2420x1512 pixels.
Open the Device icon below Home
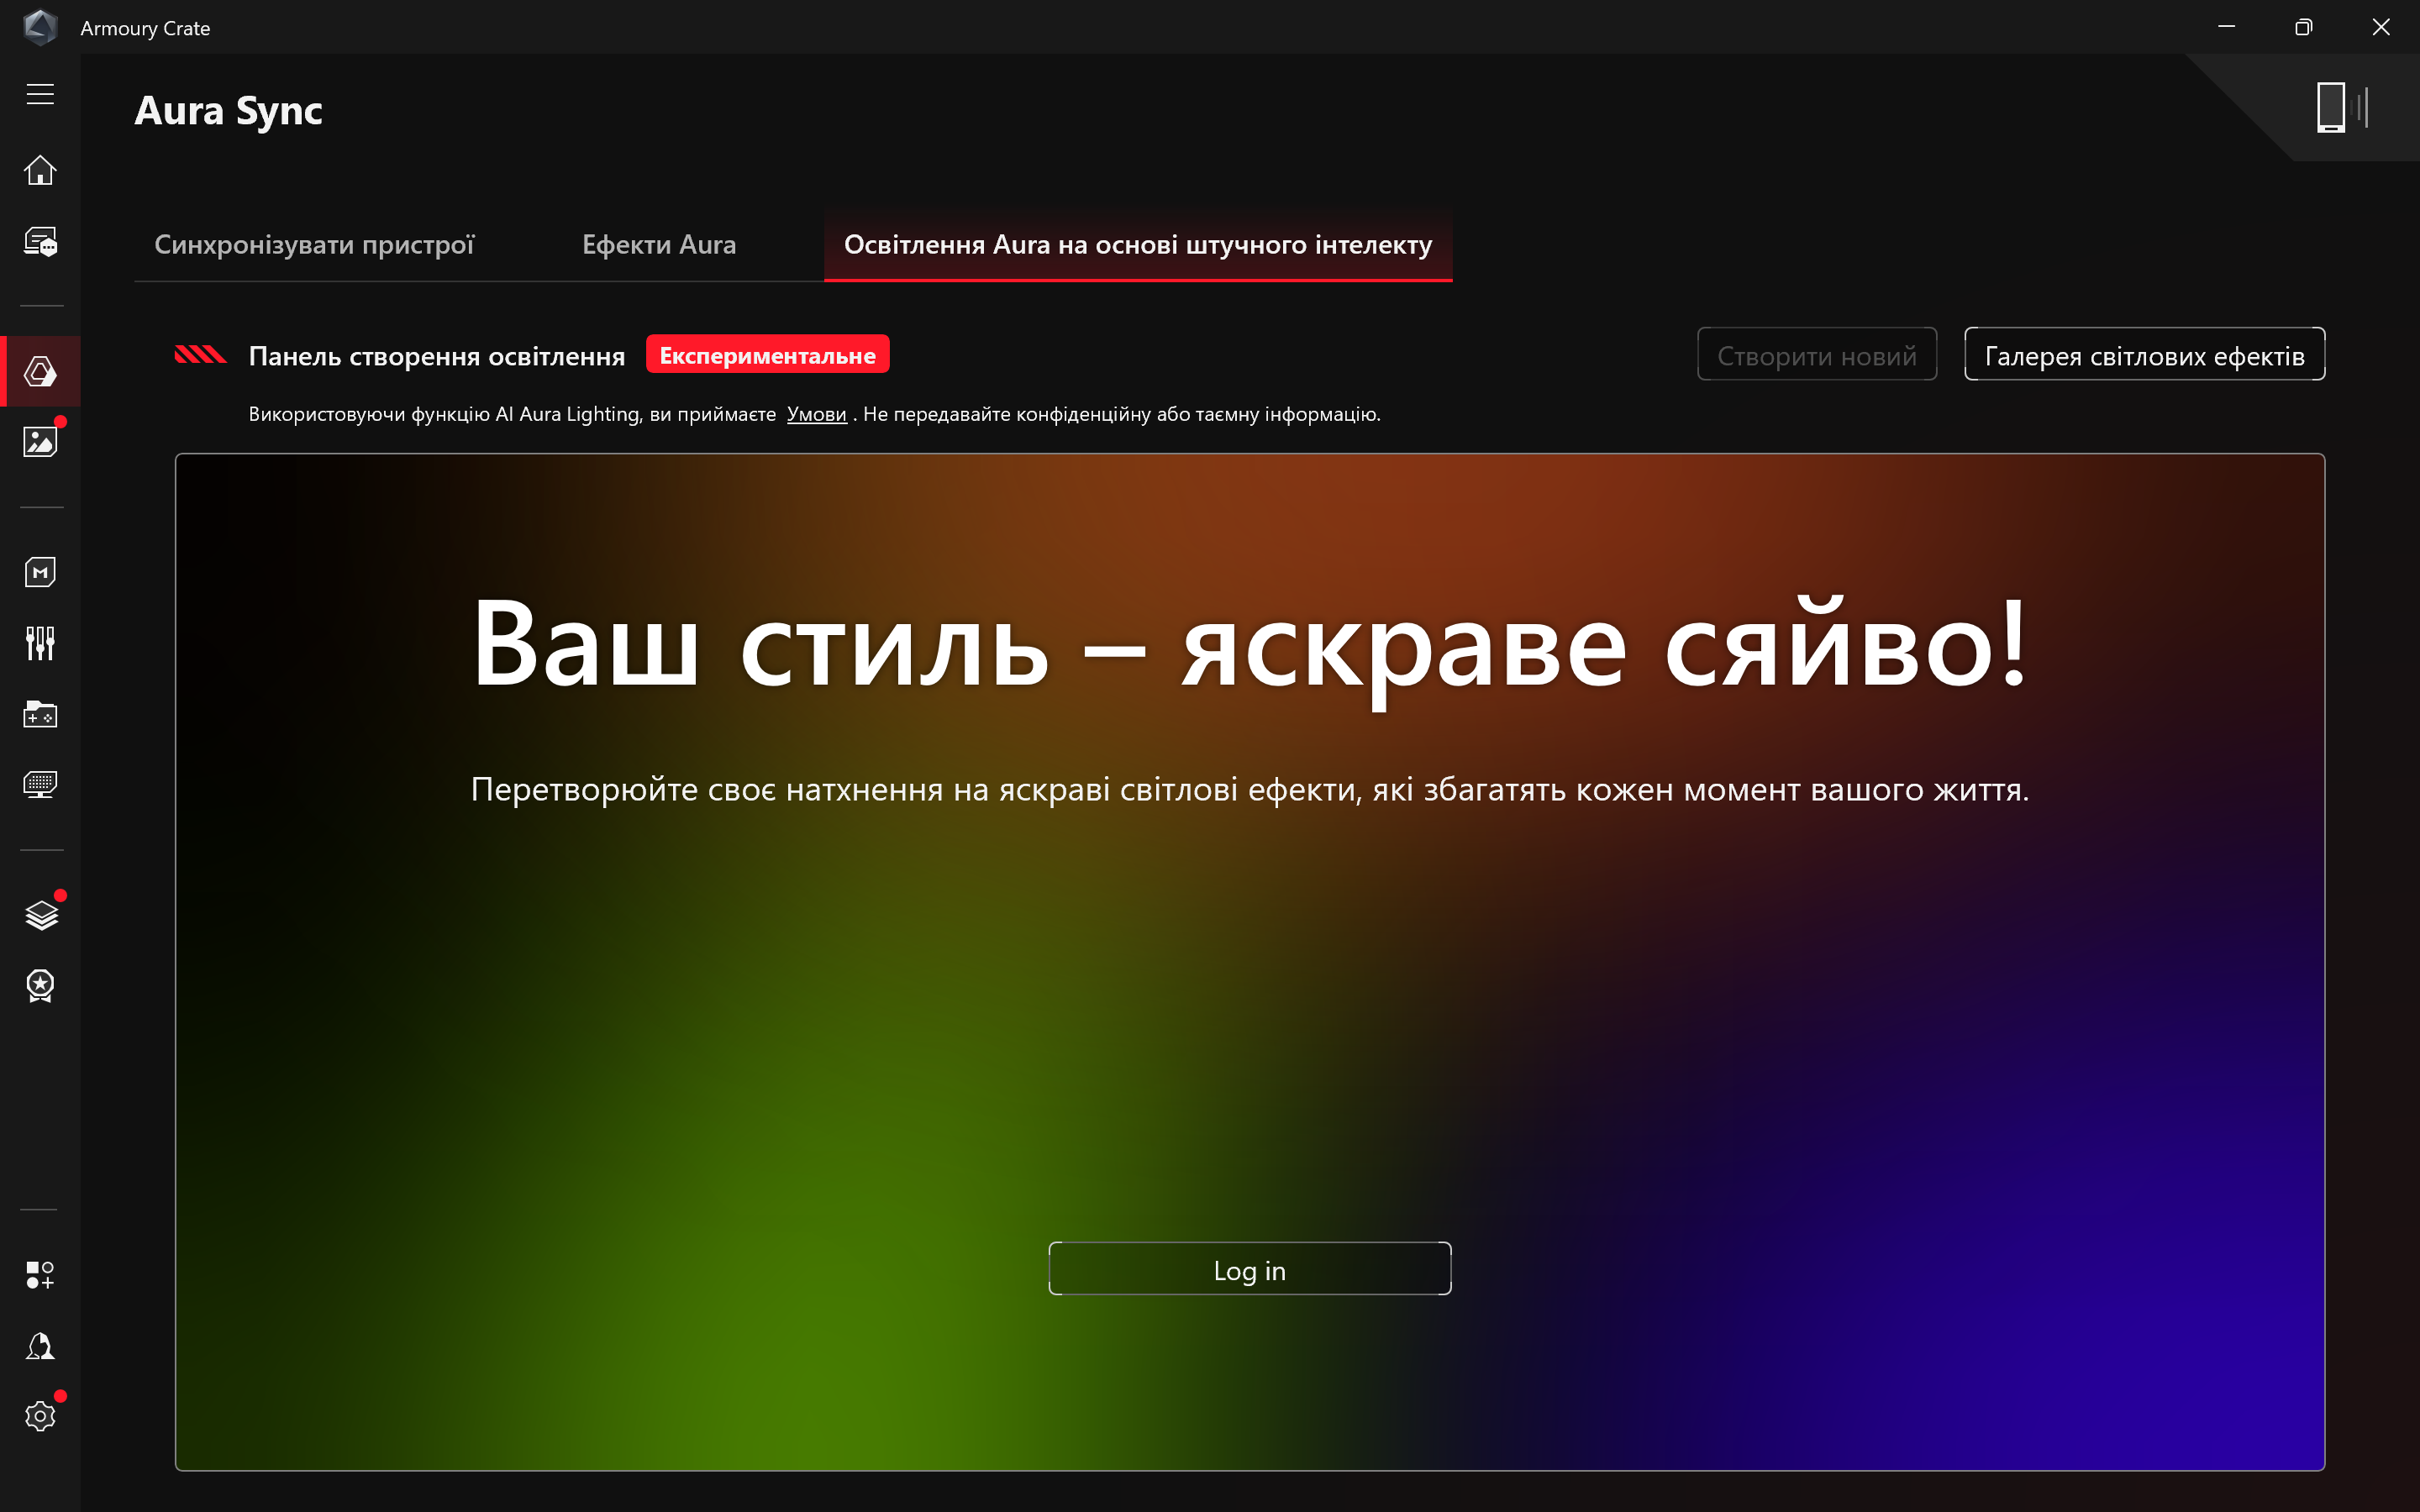pyautogui.click(x=40, y=241)
